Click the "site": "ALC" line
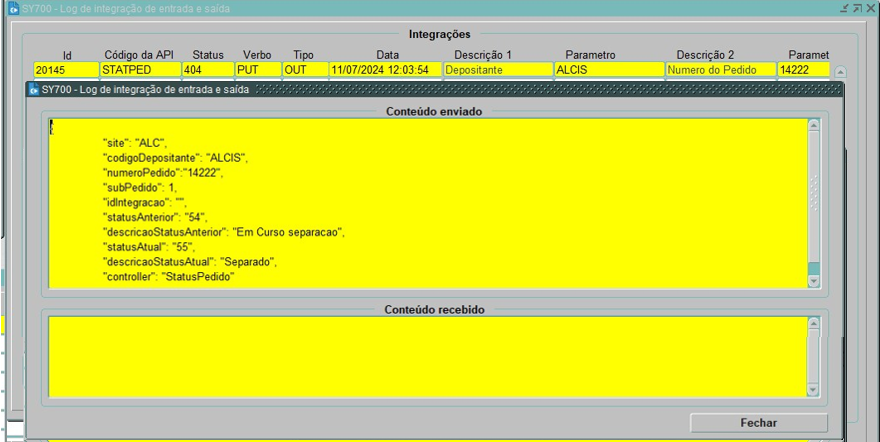Viewport: 880px width, 442px height. pyautogui.click(x=135, y=143)
